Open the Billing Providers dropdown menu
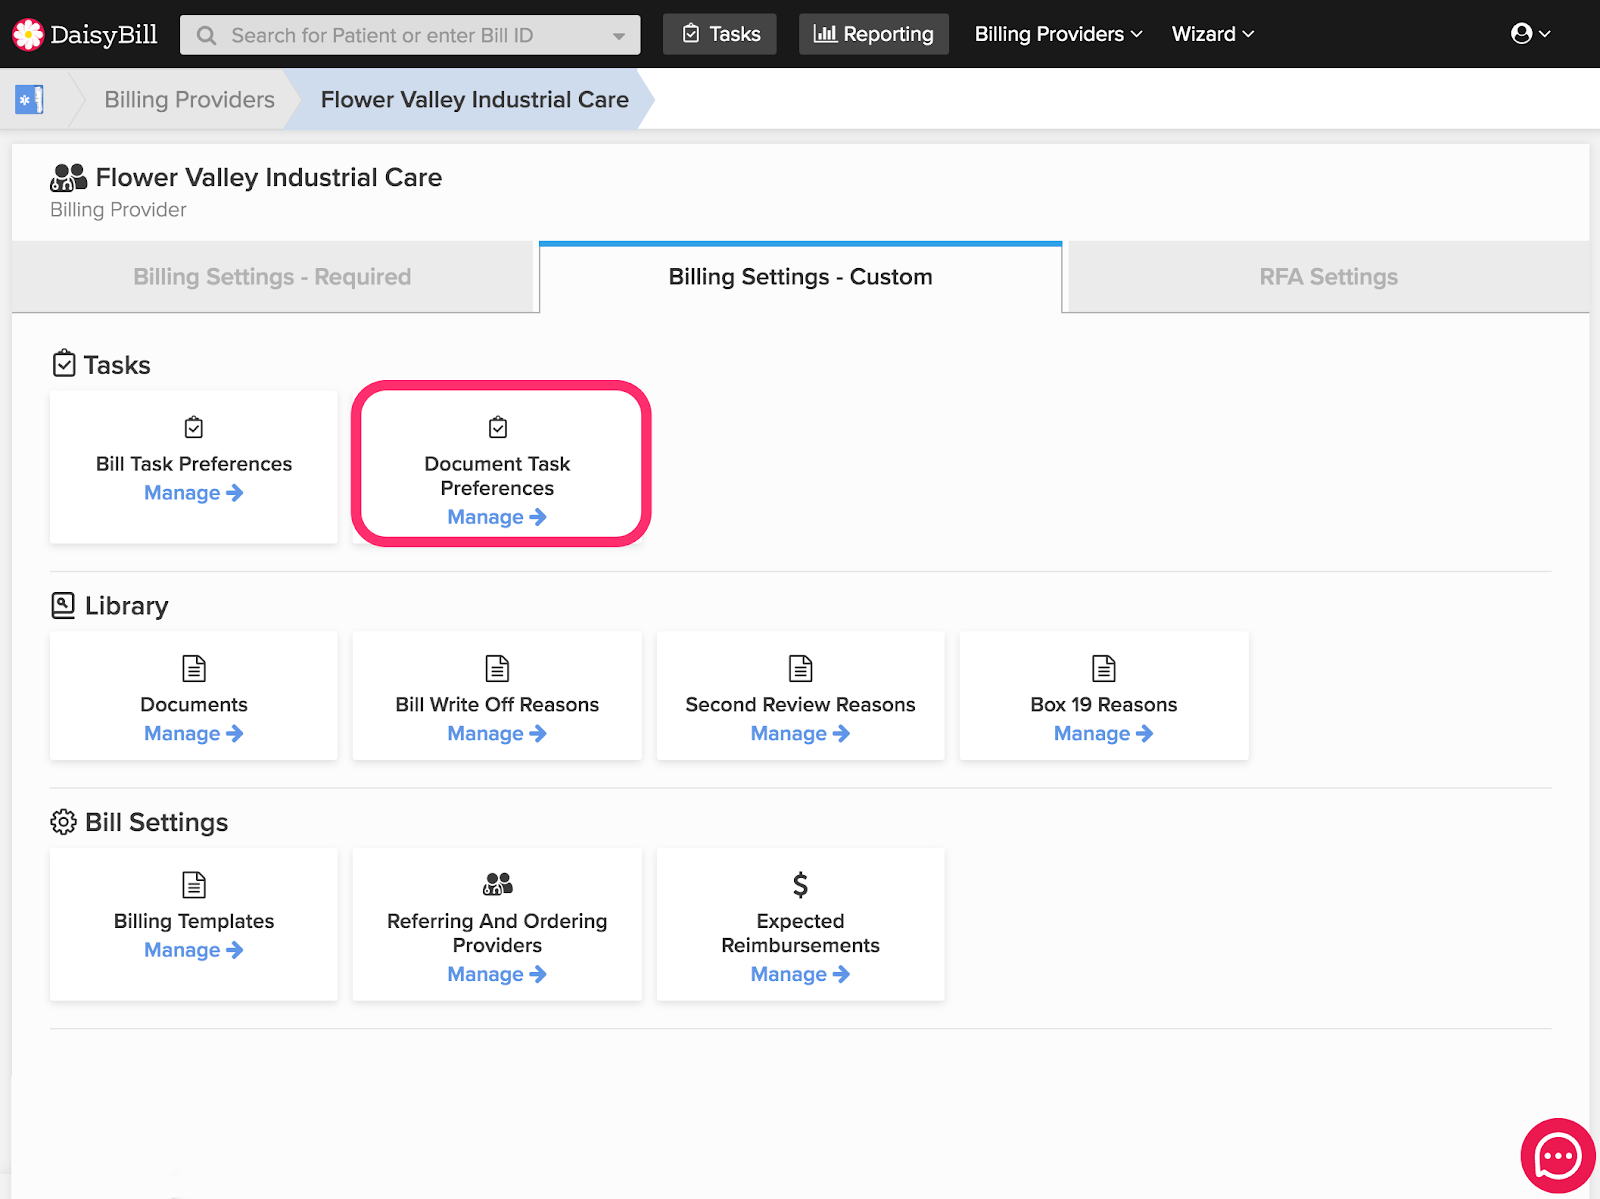Screen dimensions: 1600x1199 pyautogui.click(x=1058, y=34)
